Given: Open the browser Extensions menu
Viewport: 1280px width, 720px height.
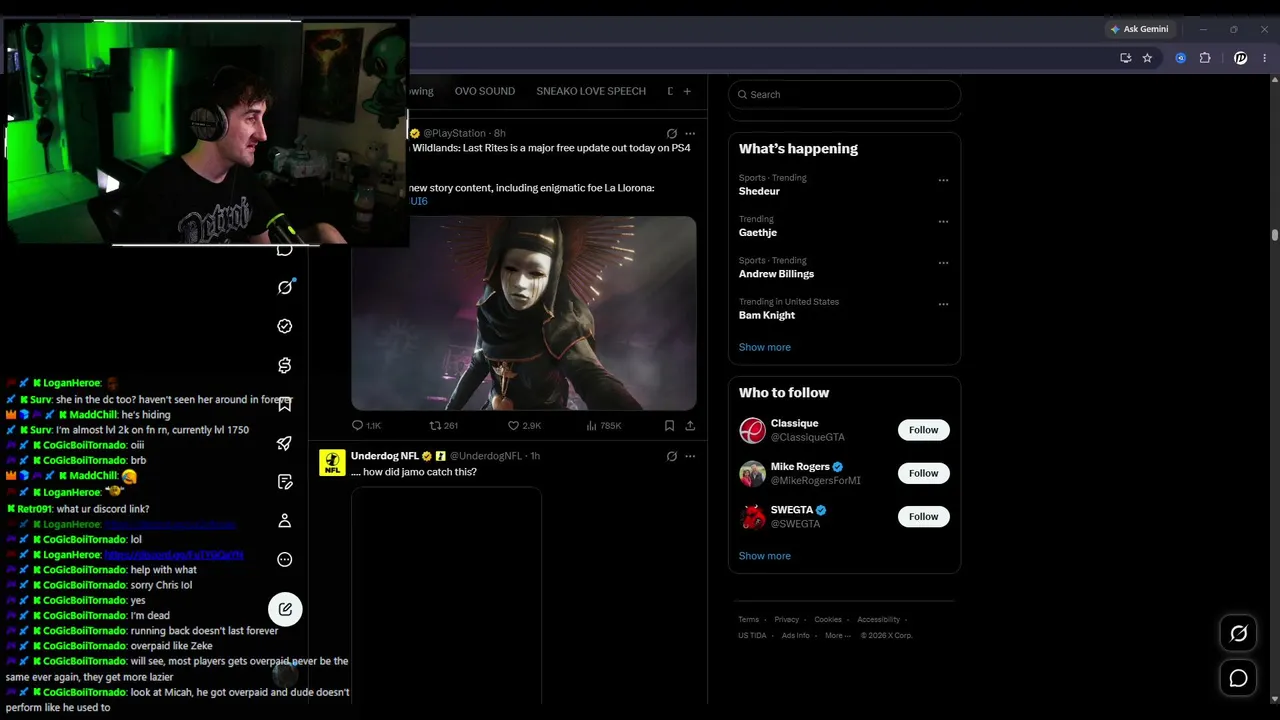Looking at the screenshot, I should pyautogui.click(x=1205, y=58).
